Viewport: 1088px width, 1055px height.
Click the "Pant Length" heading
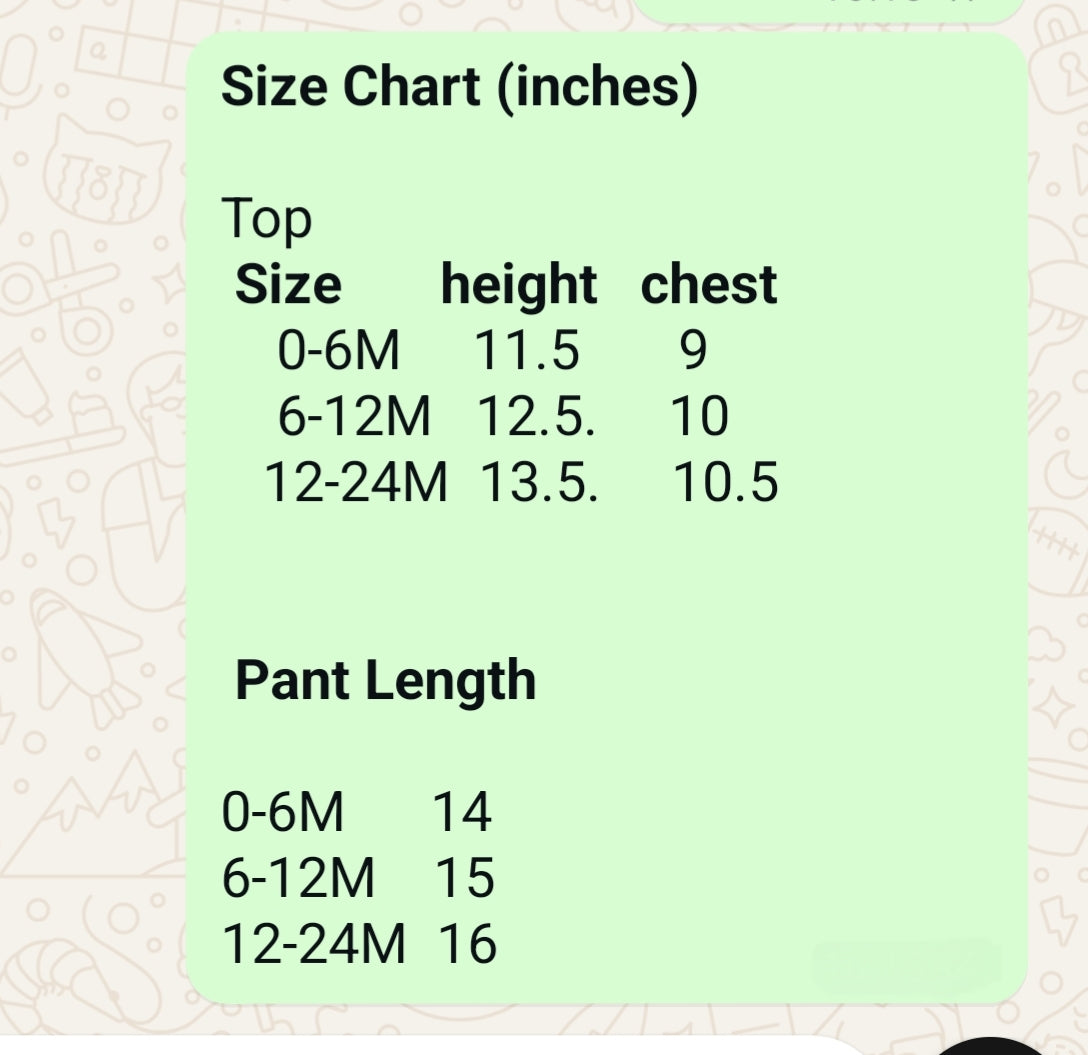coord(385,681)
